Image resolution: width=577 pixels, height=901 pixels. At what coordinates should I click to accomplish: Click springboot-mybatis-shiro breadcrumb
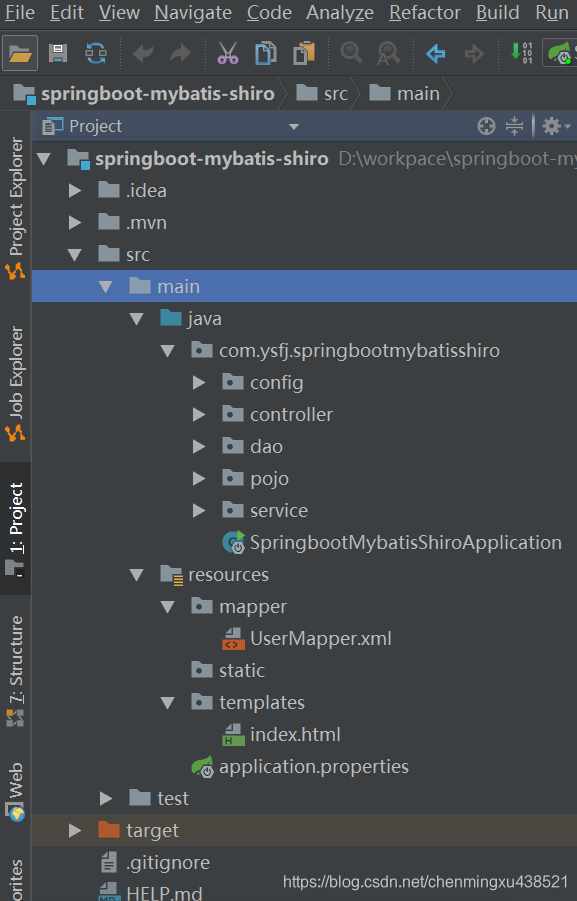(144, 93)
